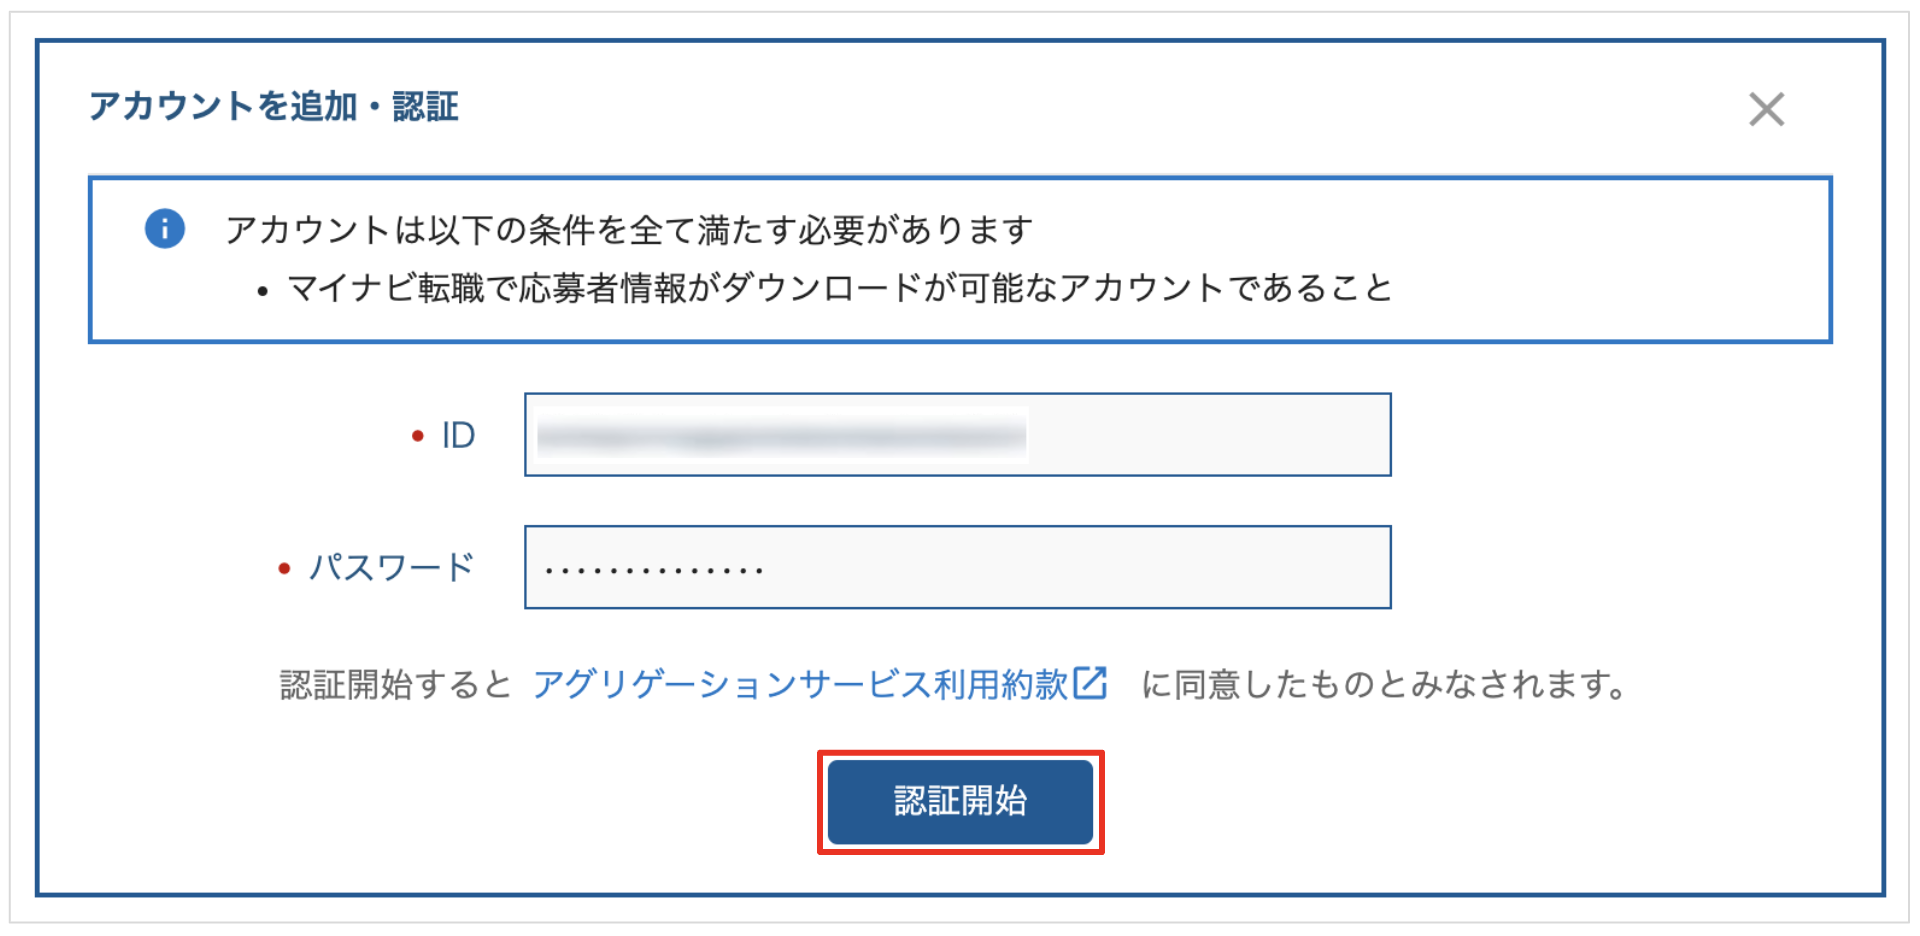Click the blurred value inside the ID field
Screen dimensions: 1920x936
pyautogui.click(x=781, y=435)
